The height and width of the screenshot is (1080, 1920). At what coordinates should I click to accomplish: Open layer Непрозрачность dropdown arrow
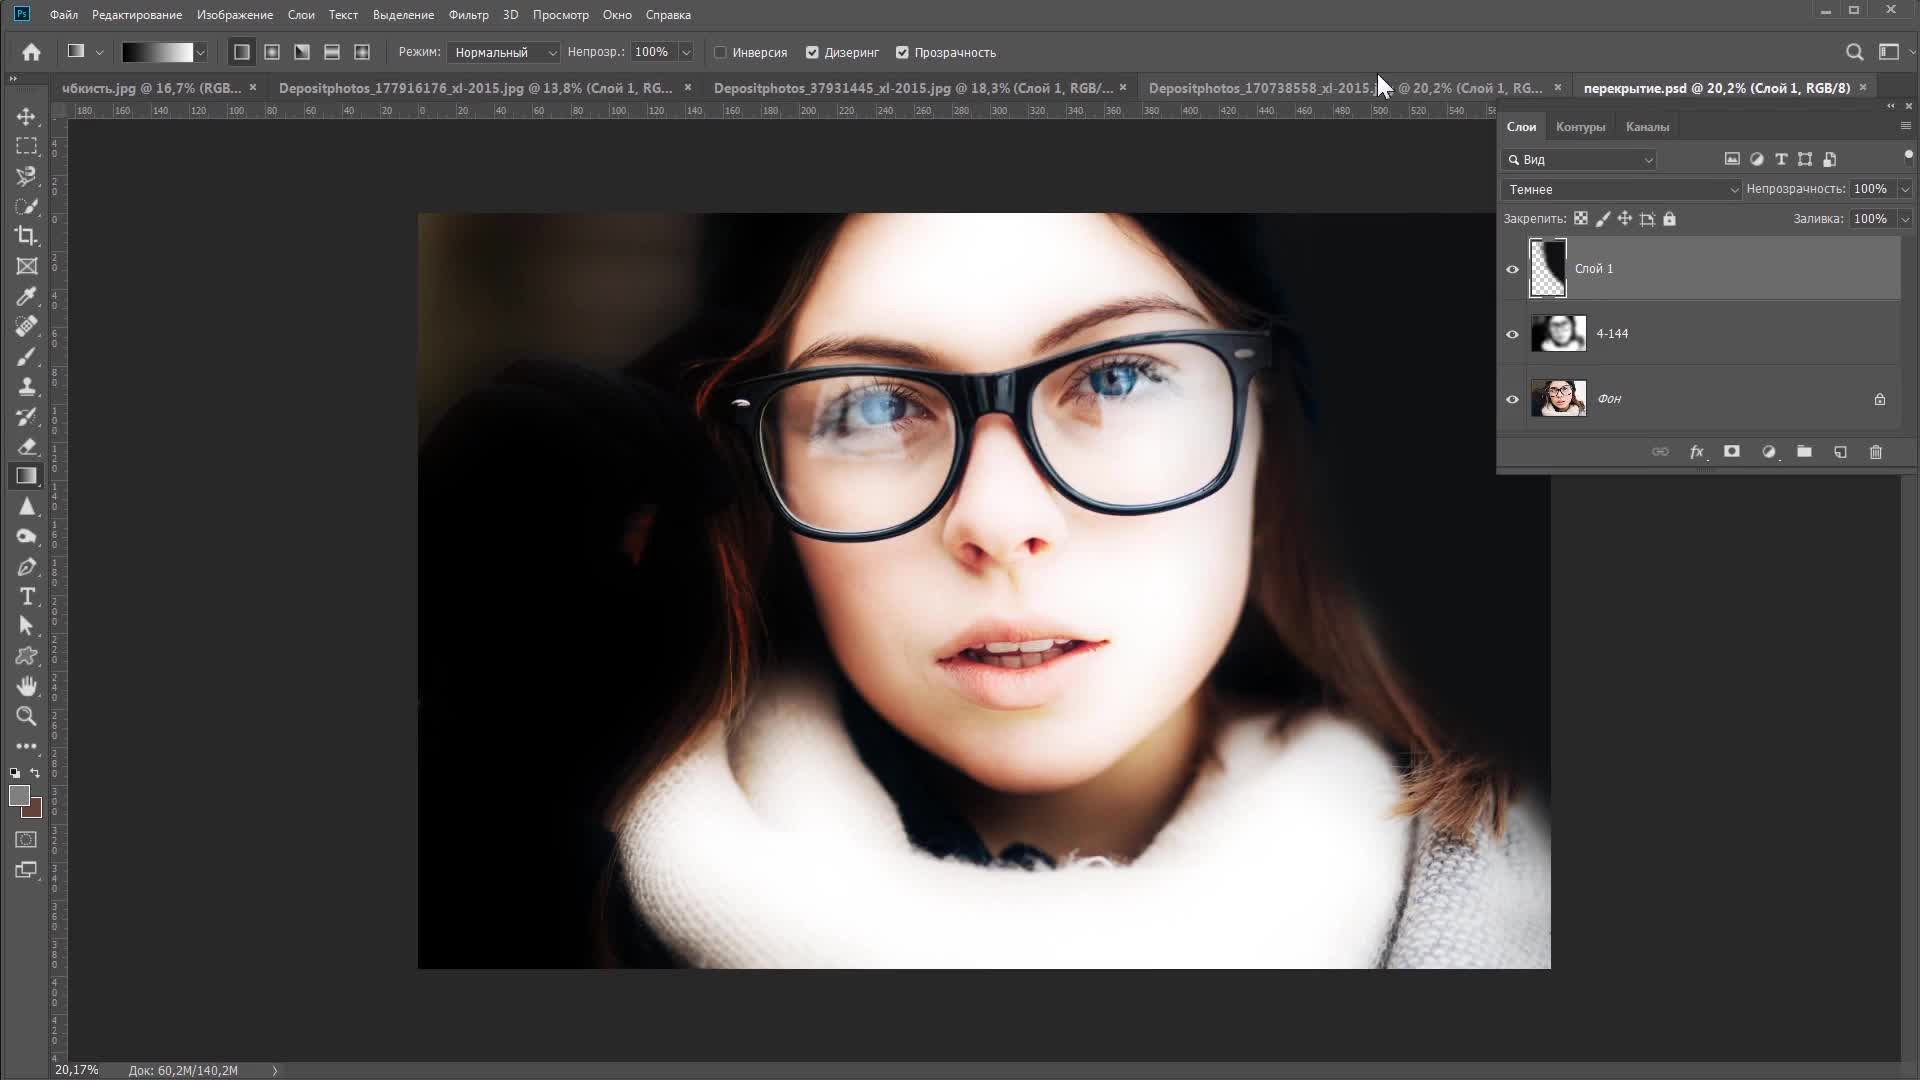coord(1905,189)
